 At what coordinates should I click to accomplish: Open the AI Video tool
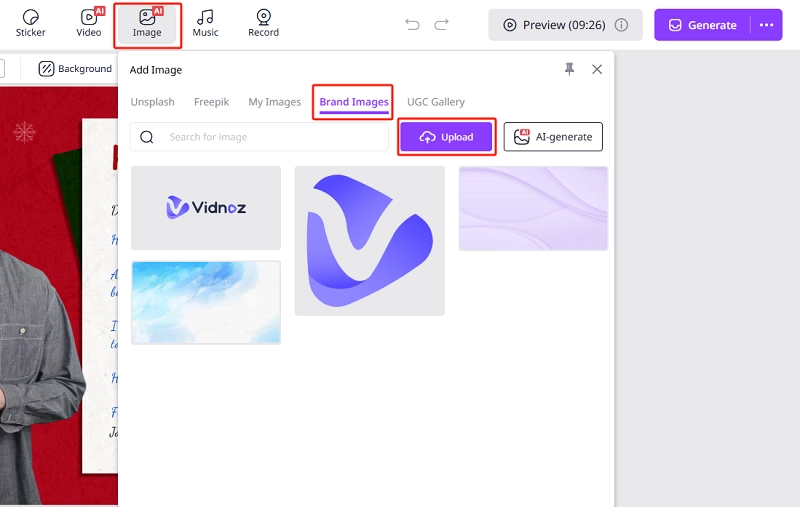[89, 23]
